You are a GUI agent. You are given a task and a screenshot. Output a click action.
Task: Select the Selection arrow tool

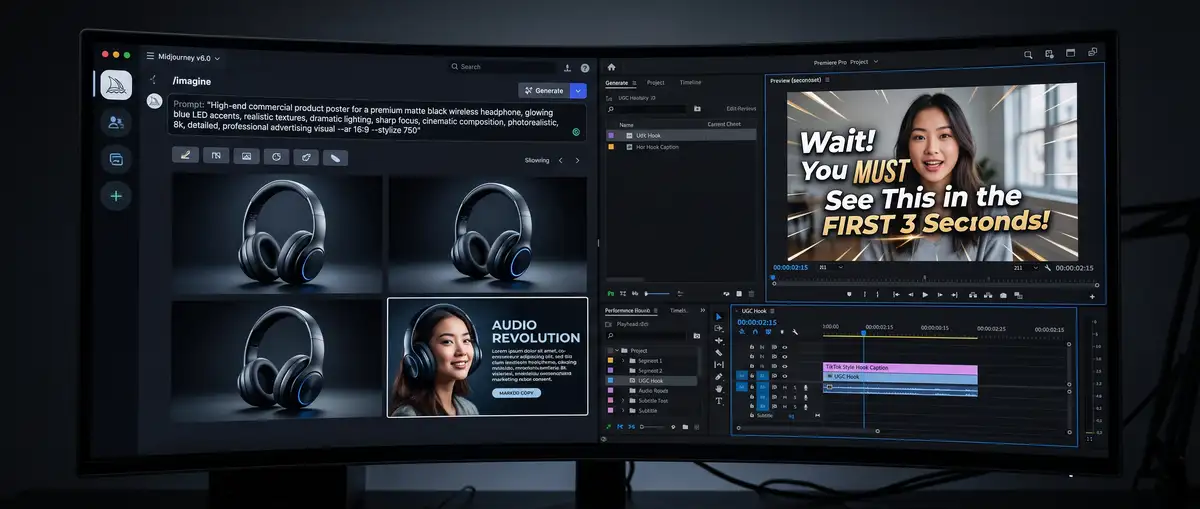(718, 318)
